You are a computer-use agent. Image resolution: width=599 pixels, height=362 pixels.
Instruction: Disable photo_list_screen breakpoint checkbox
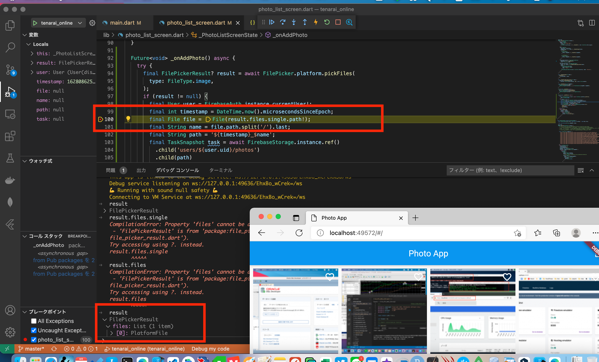(x=34, y=339)
